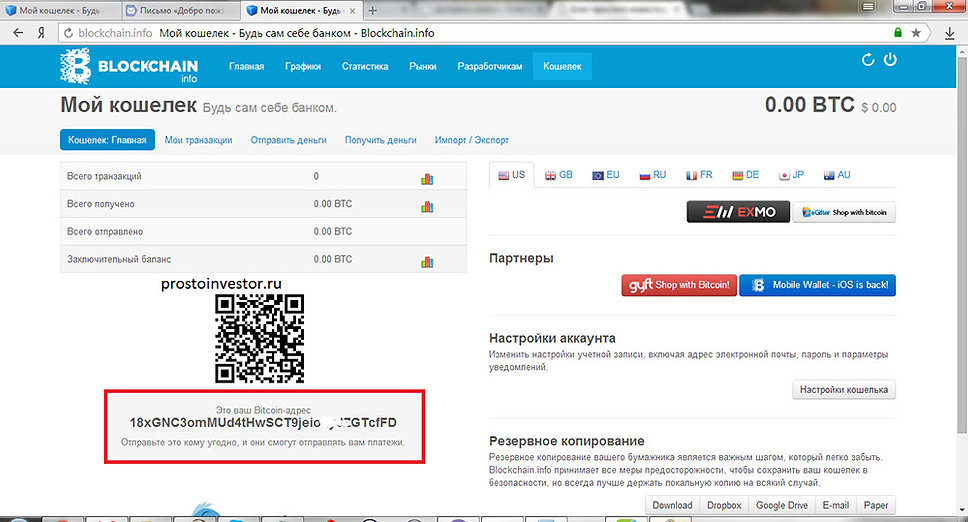Open Настройки кошелька button
The width and height of the screenshot is (968, 522).
844,390
